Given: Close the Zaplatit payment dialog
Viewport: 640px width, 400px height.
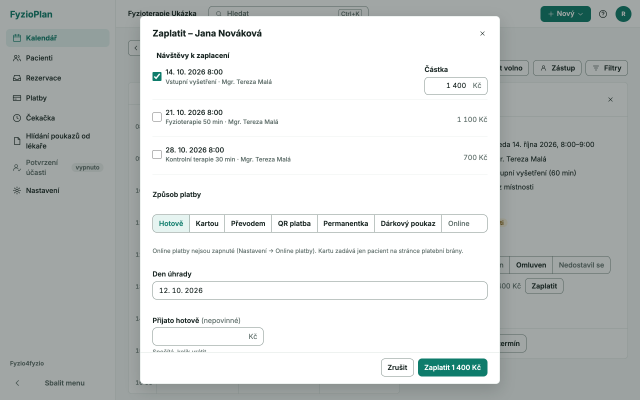Looking at the screenshot, I should pos(482,33).
